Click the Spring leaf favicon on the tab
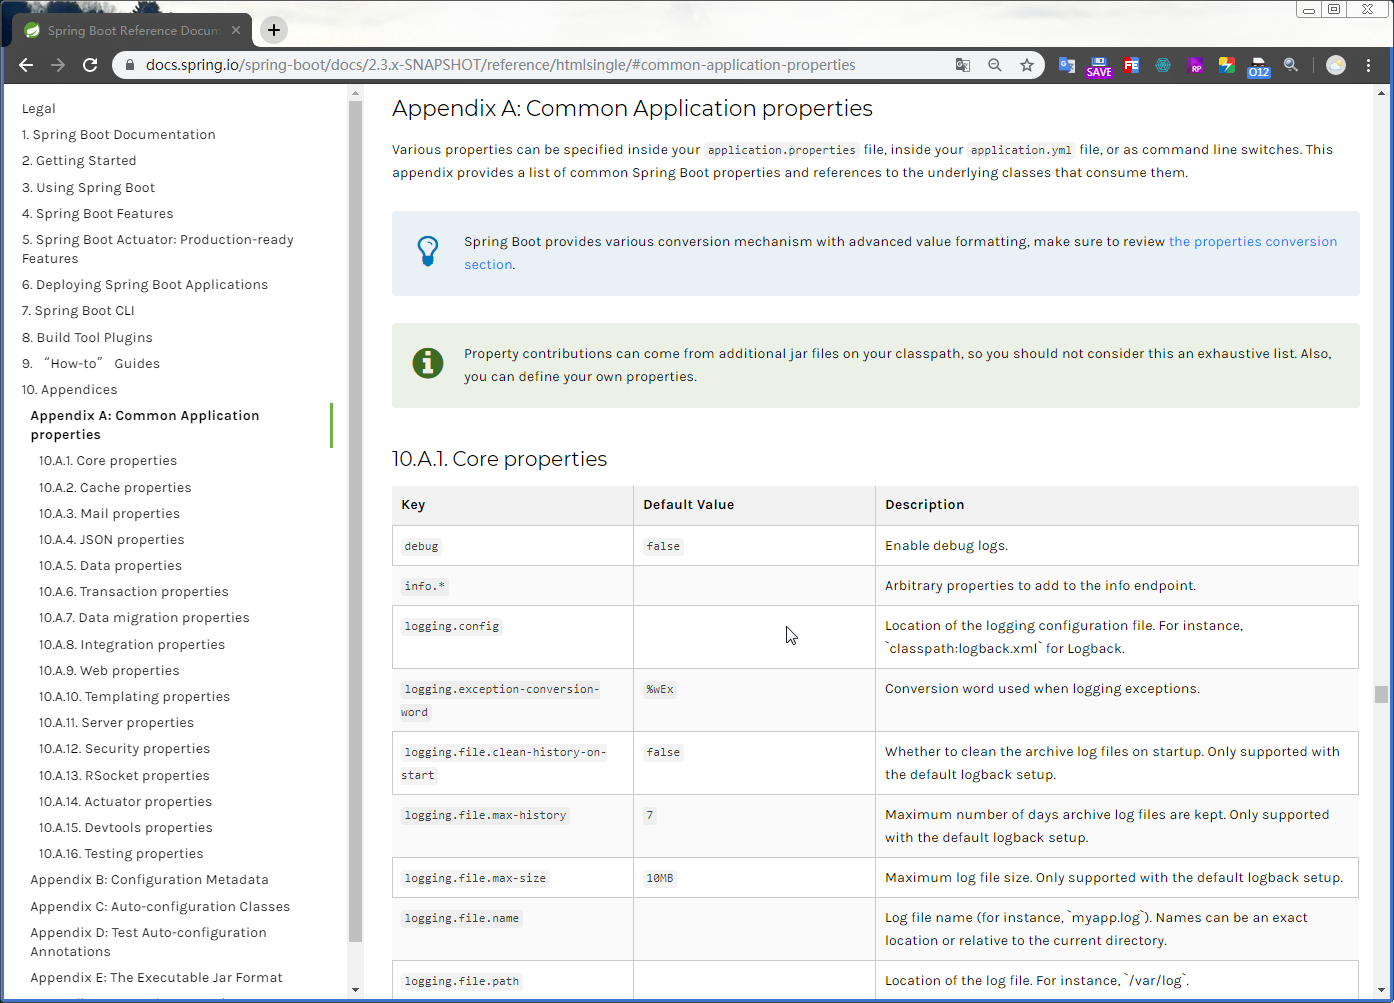This screenshot has width=1394, height=1003. (x=32, y=30)
